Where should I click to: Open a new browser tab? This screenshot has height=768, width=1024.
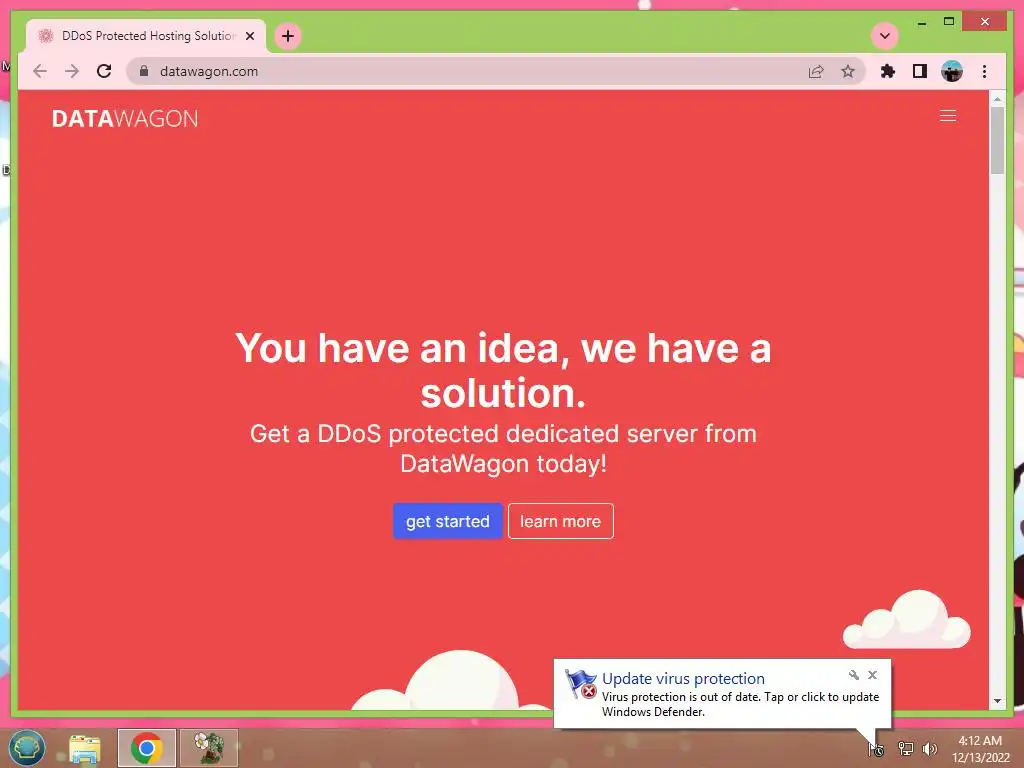point(288,36)
